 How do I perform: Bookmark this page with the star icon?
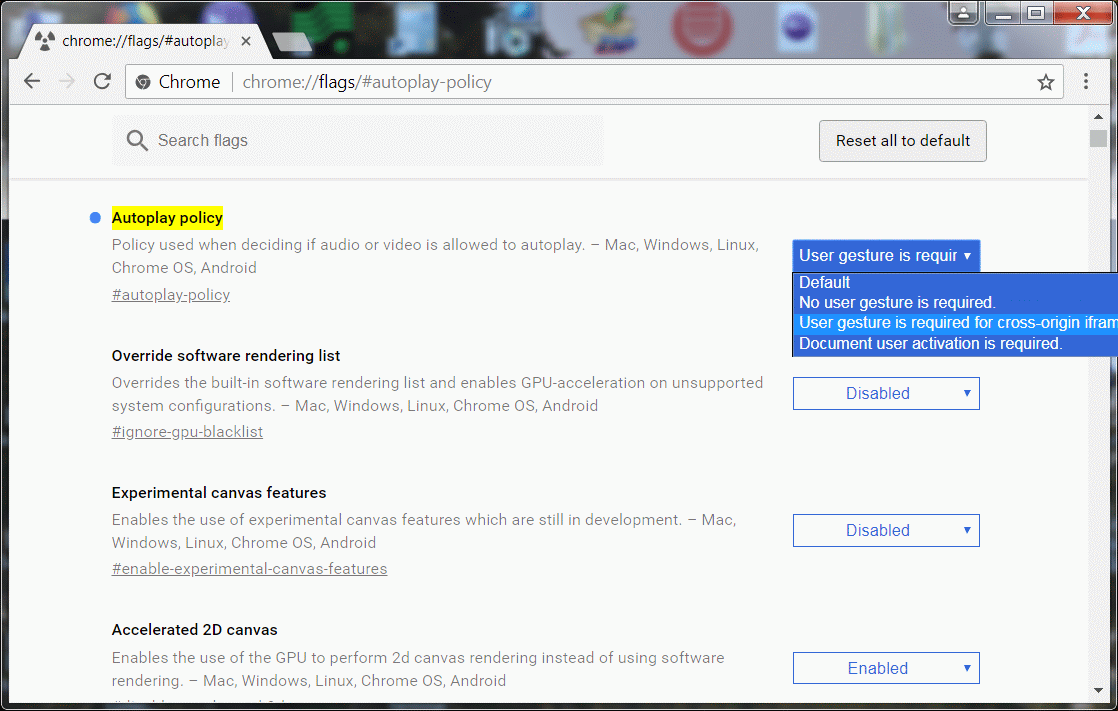click(1045, 82)
